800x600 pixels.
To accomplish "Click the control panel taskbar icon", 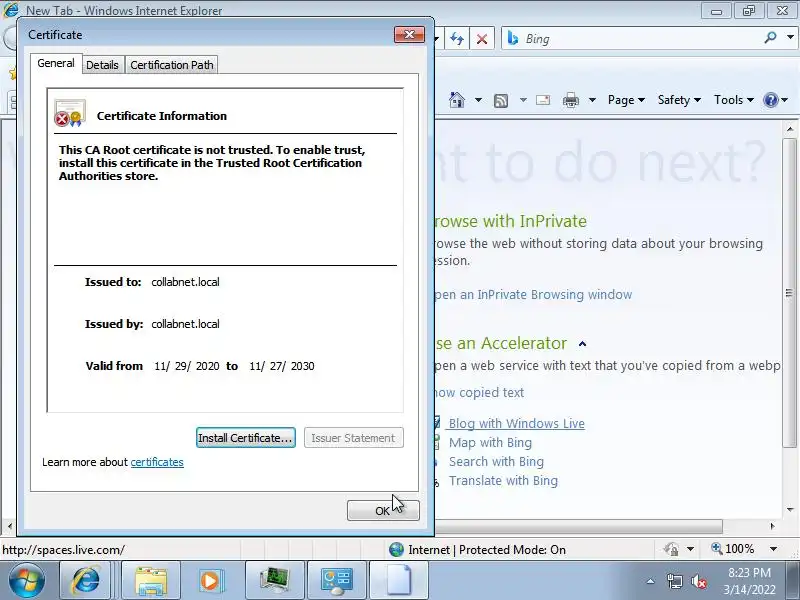I will click(337, 581).
